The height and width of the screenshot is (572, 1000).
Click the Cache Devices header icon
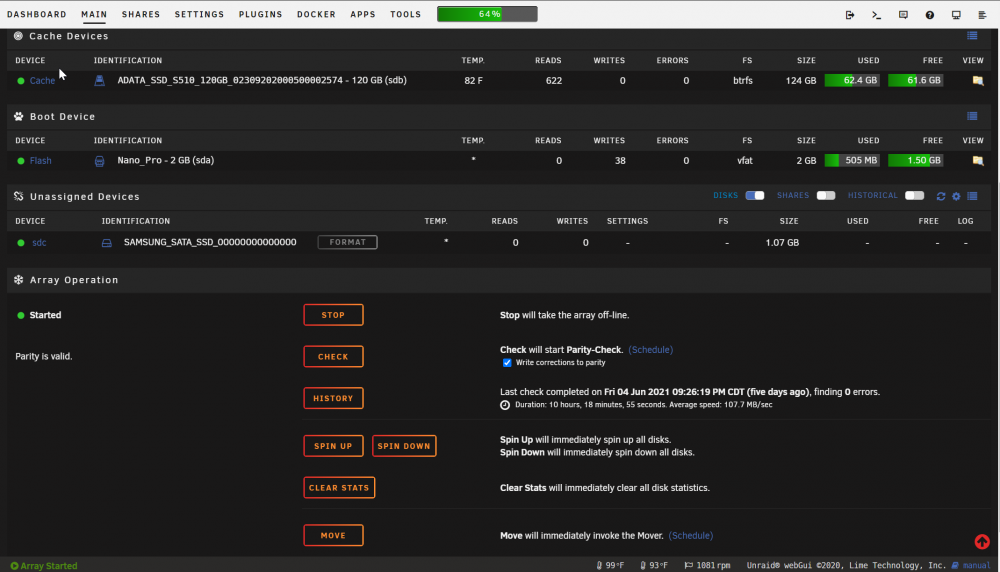coord(18,36)
